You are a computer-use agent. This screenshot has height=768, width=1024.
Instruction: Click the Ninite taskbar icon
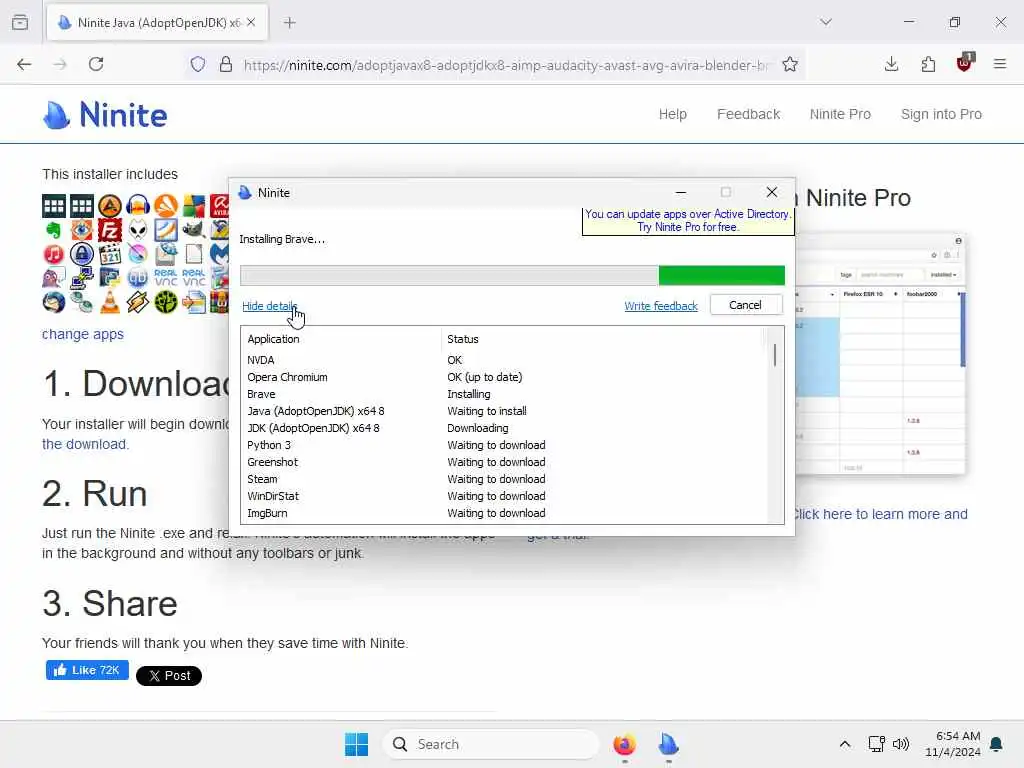click(x=668, y=744)
